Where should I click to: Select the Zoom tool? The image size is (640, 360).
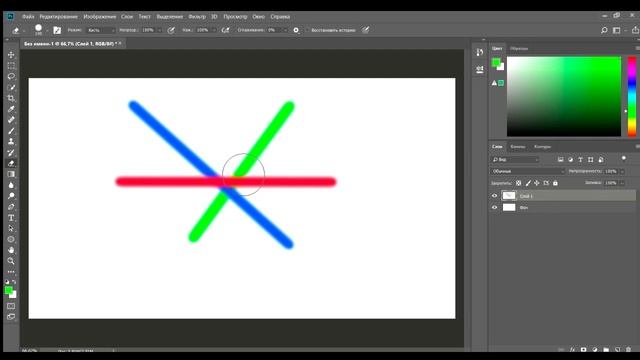pos(11,261)
